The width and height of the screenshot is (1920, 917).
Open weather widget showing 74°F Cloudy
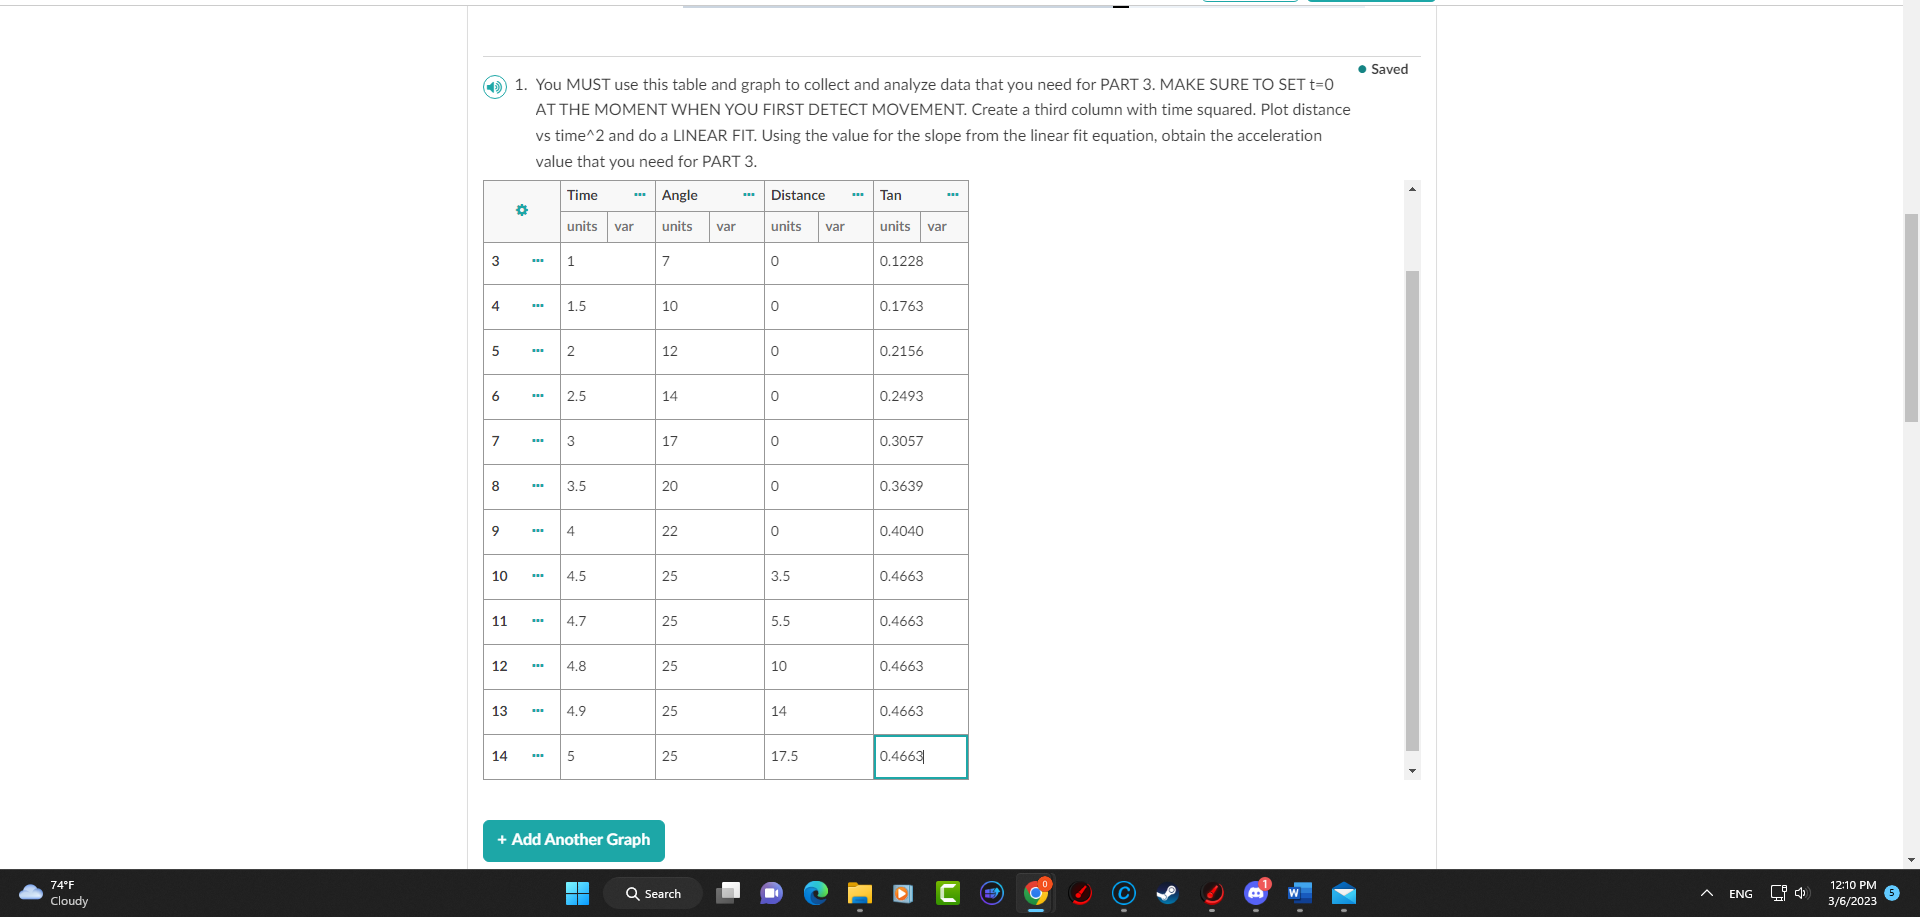[55, 893]
